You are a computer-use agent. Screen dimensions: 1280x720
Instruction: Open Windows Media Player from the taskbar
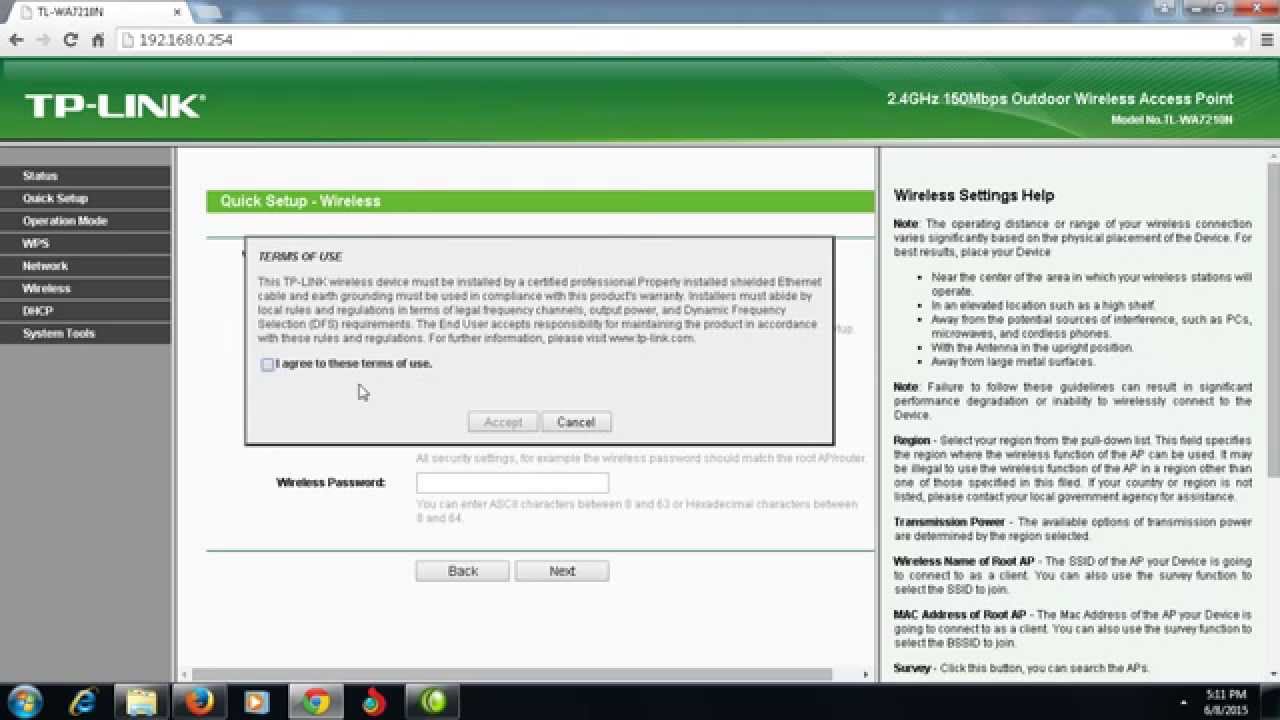[x=257, y=702]
